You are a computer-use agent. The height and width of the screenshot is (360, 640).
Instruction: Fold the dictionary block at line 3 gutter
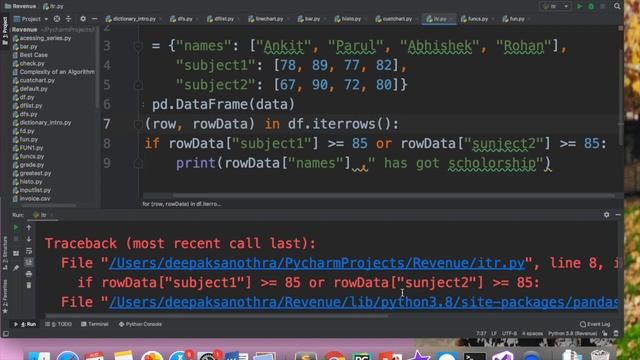[138, 46]
